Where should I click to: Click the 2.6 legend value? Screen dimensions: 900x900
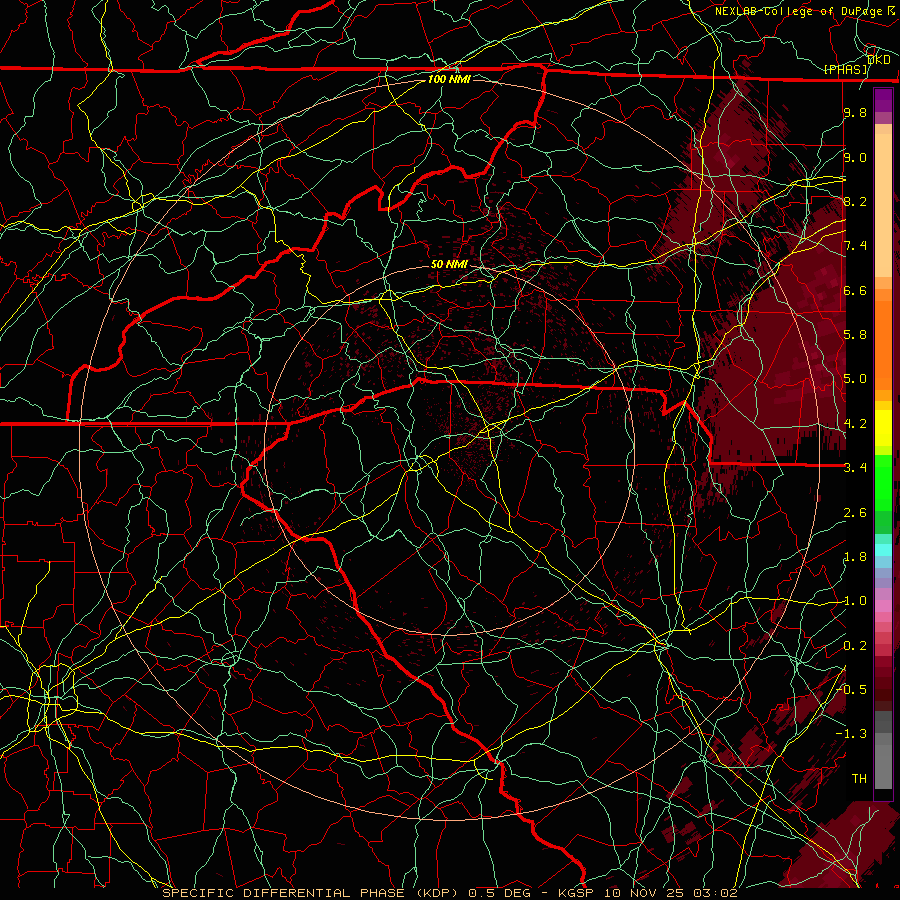click(855, 513)
